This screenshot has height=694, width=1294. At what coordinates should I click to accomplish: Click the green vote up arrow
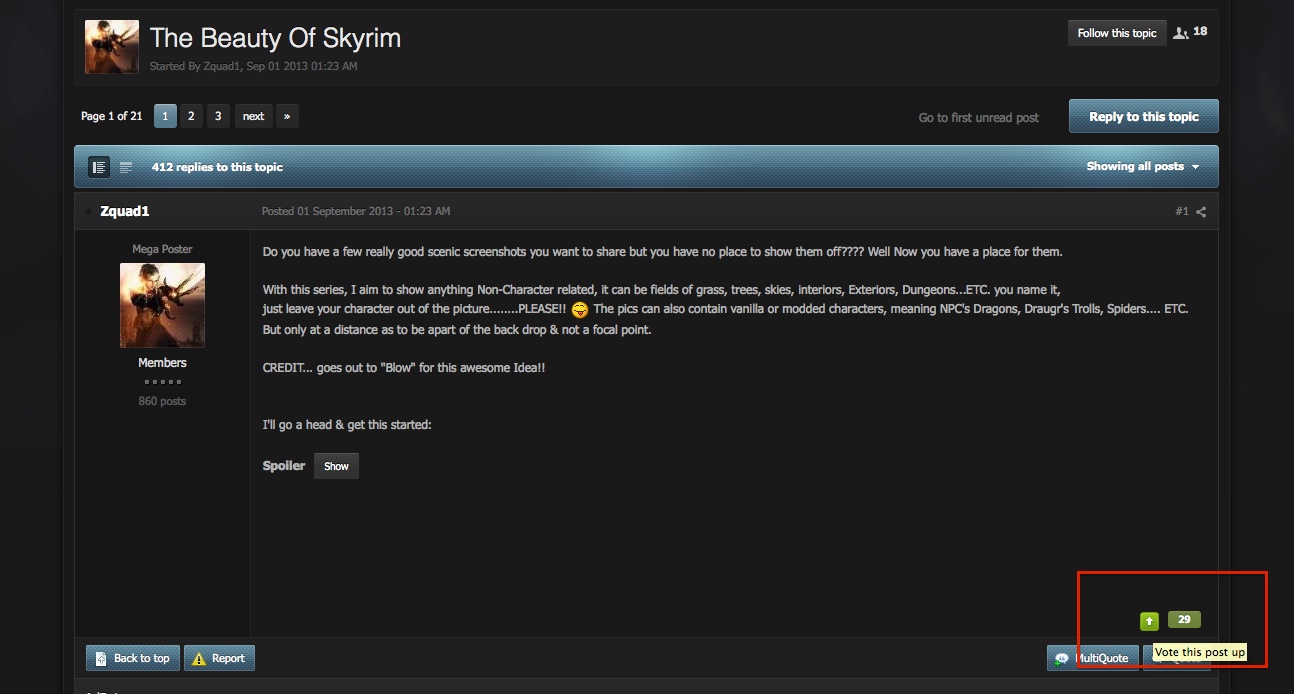click(1149, 621)
